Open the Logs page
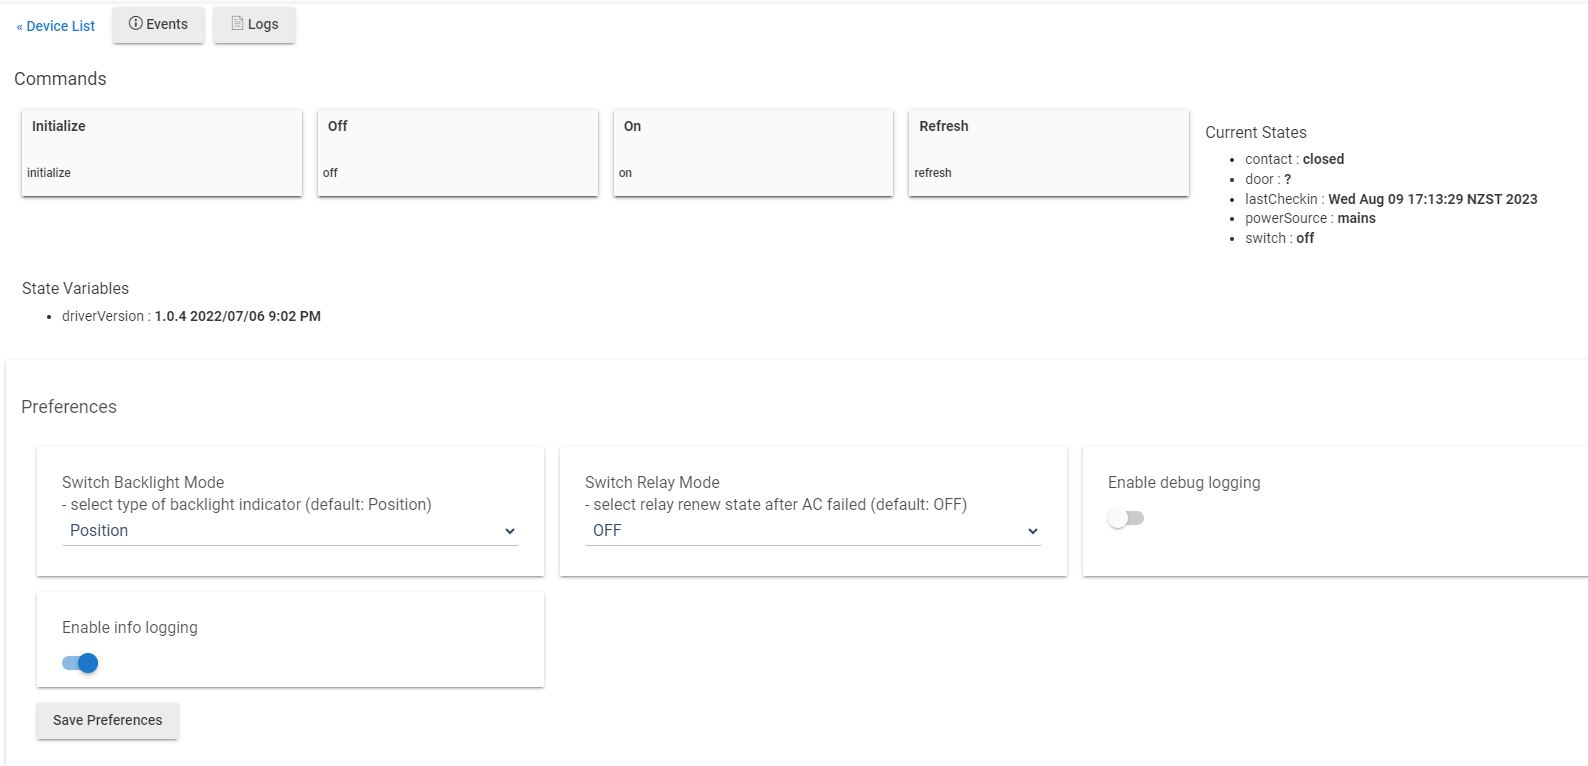 pos(254,25)
